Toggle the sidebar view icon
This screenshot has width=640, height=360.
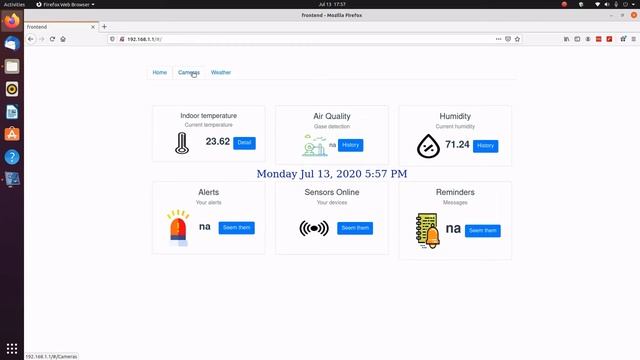(x=577, y=39)
